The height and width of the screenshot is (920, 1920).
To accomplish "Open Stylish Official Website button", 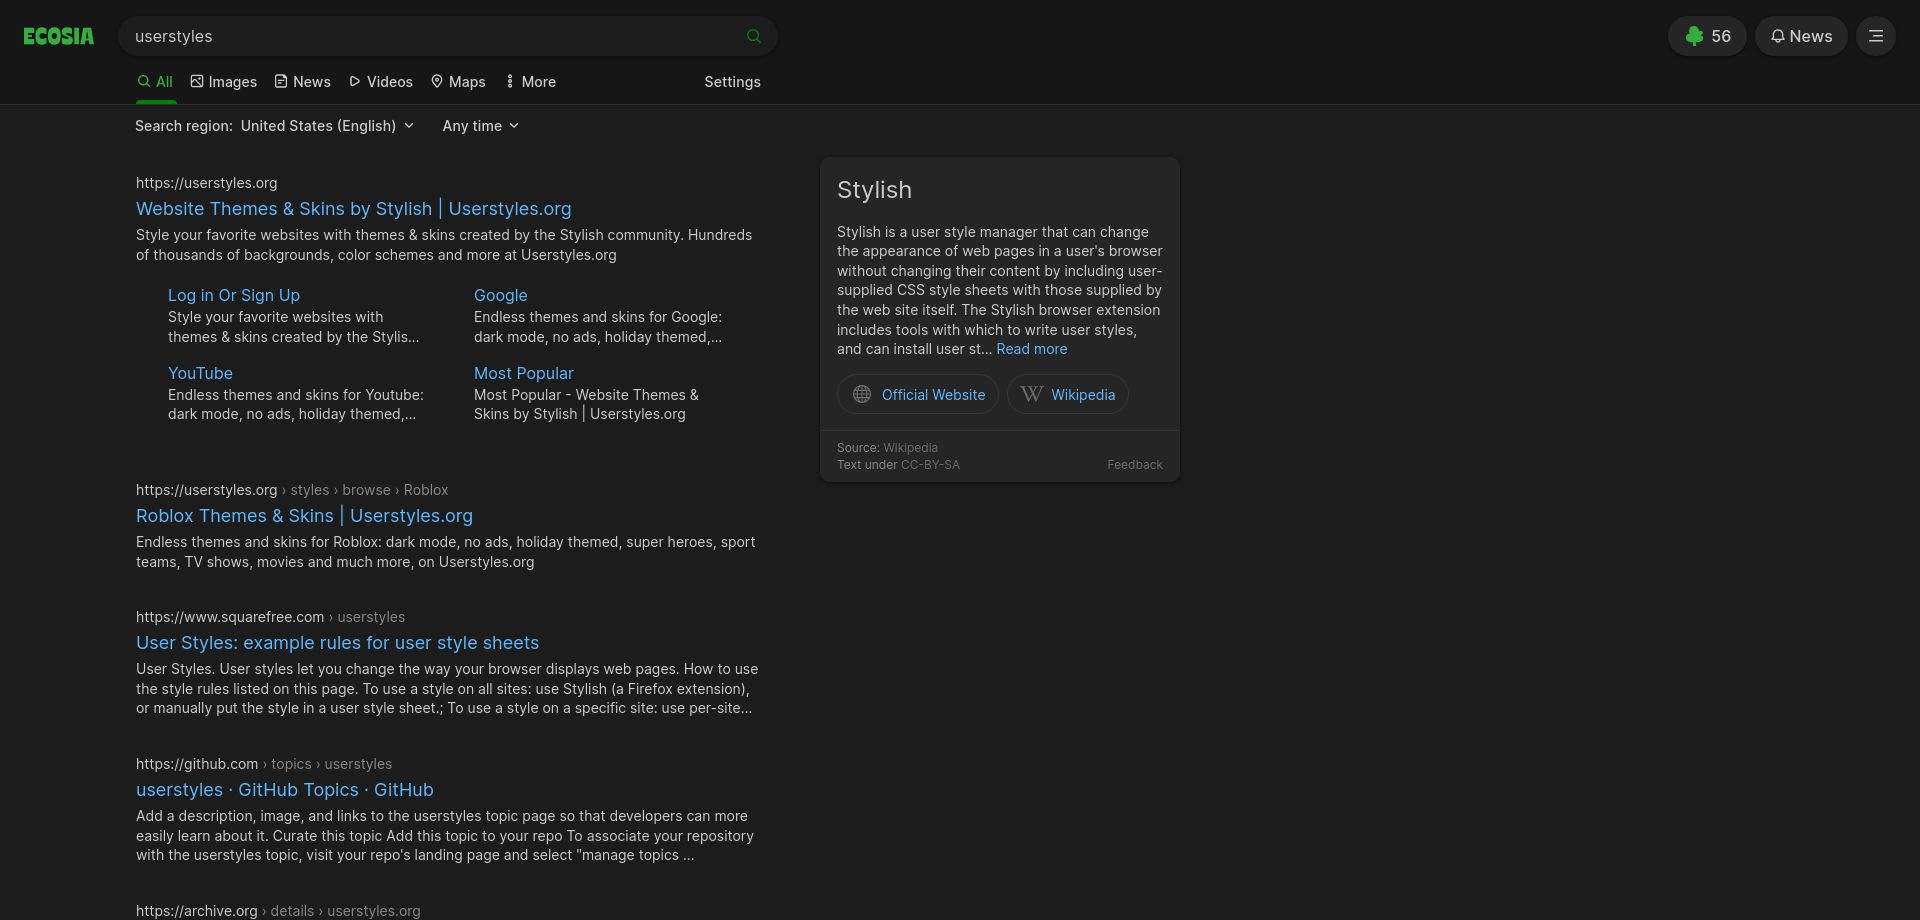I will point(918,395).
